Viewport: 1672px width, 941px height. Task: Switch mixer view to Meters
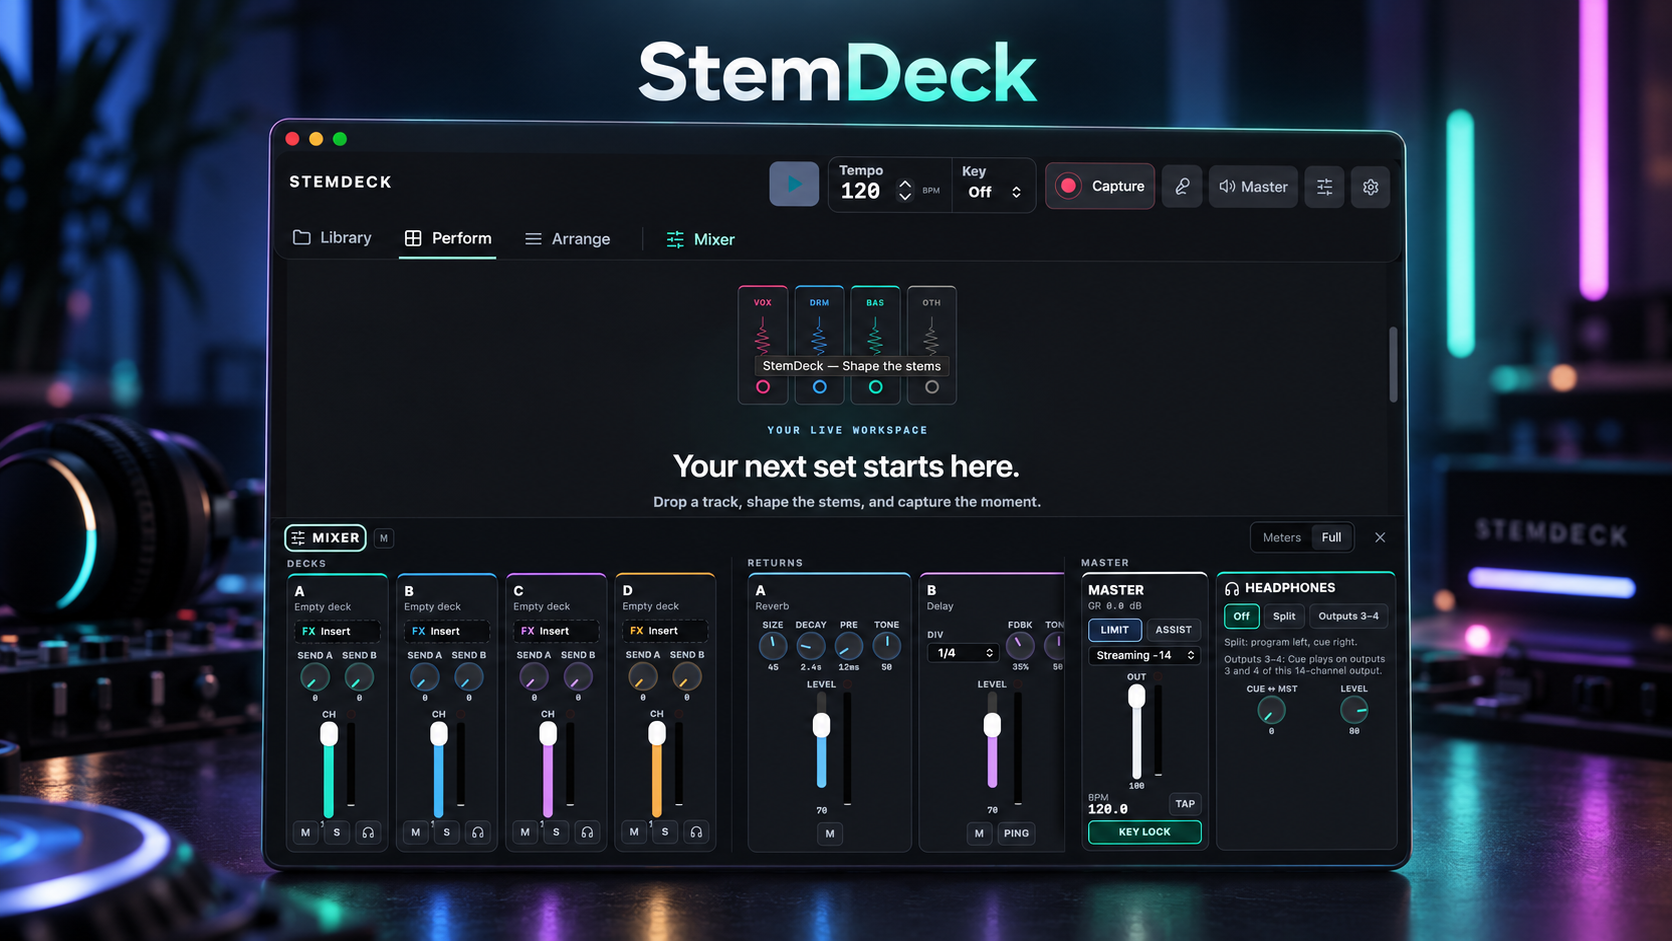[x=1282, y=538]
